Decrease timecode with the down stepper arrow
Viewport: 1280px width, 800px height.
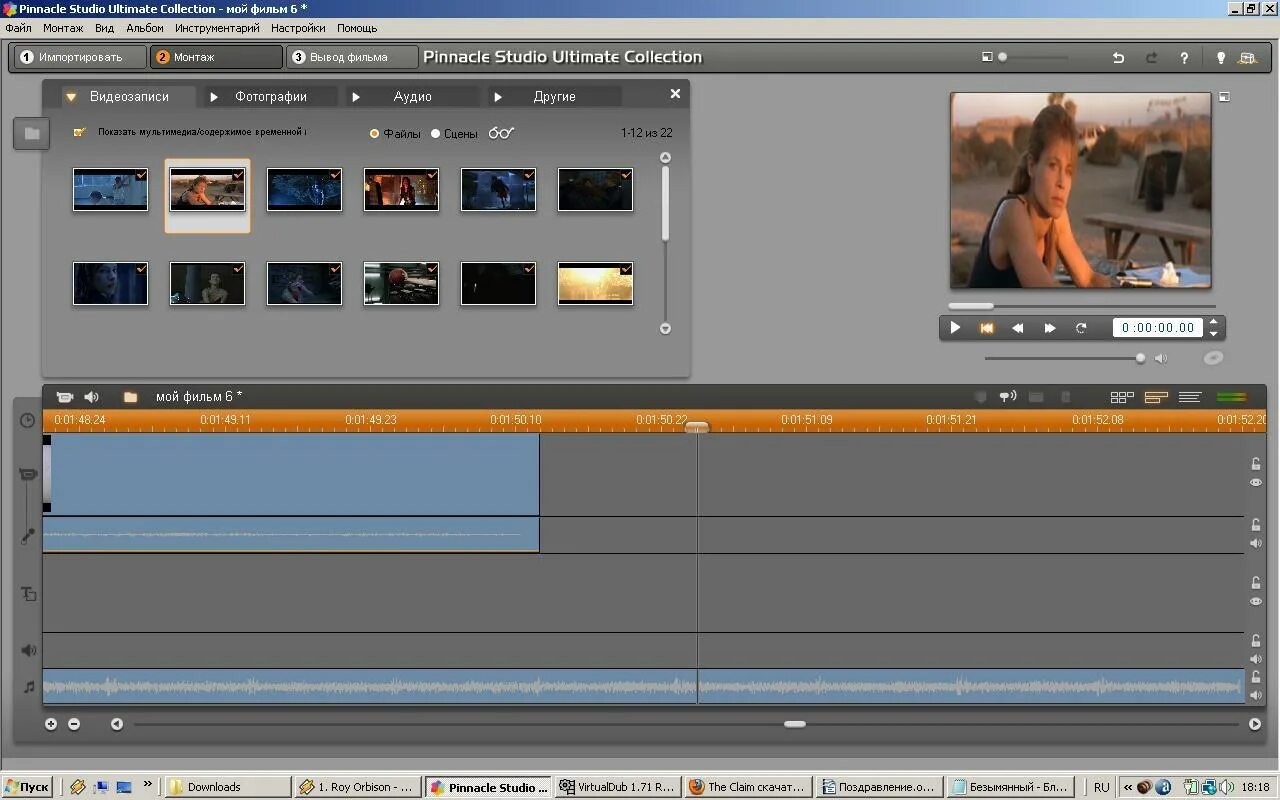(x=1214, y=333)
